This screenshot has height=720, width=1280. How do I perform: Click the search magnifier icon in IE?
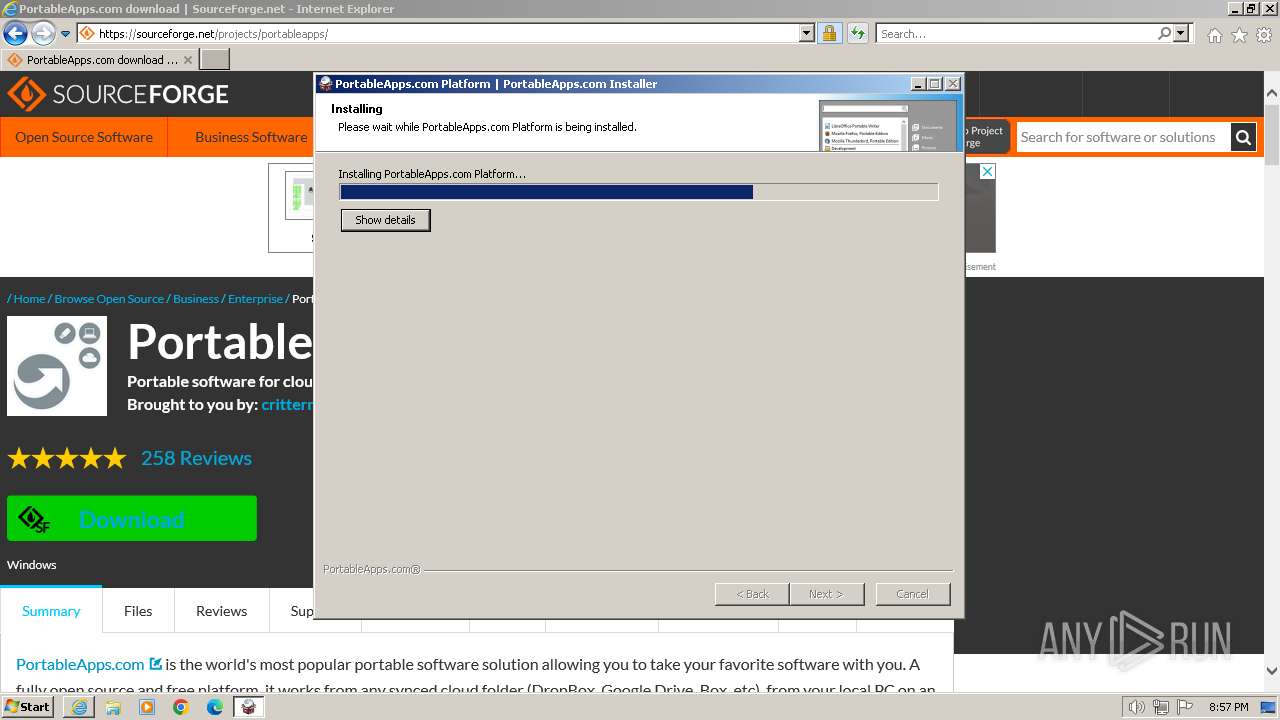click(1164, 34)
